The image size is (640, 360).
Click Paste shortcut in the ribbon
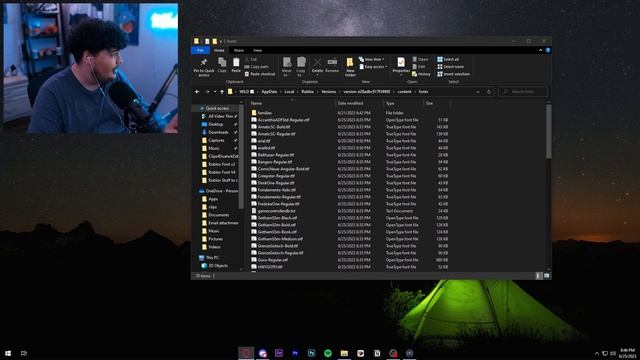(x=260, y=74)
